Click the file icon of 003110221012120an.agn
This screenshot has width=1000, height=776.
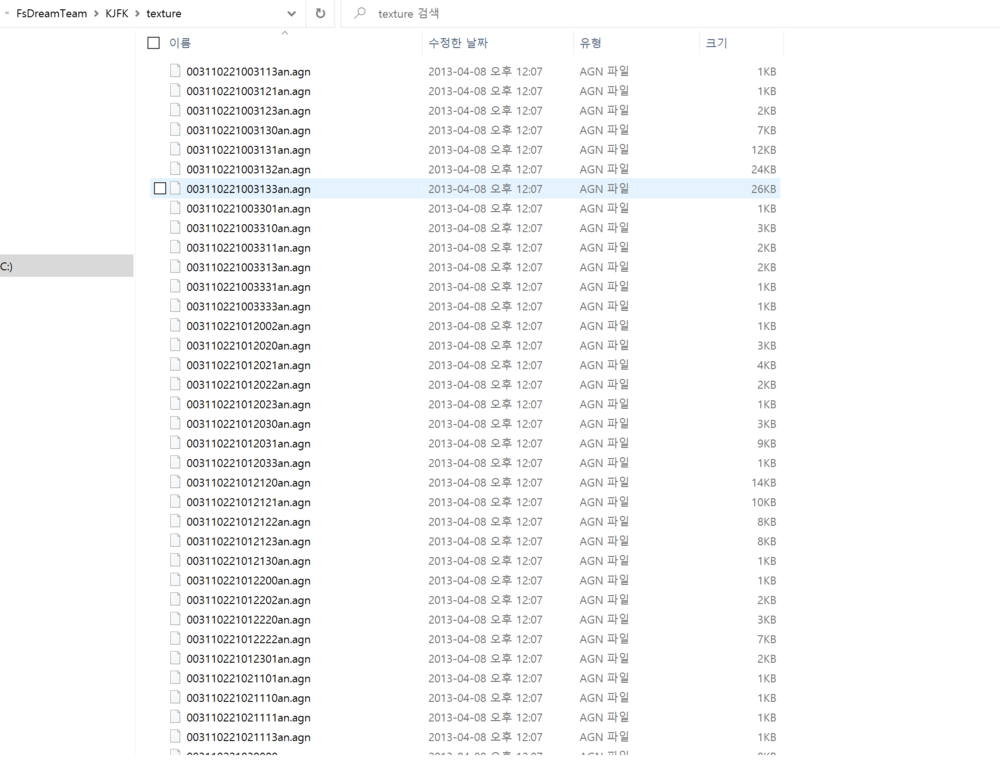tap(175, 482)
